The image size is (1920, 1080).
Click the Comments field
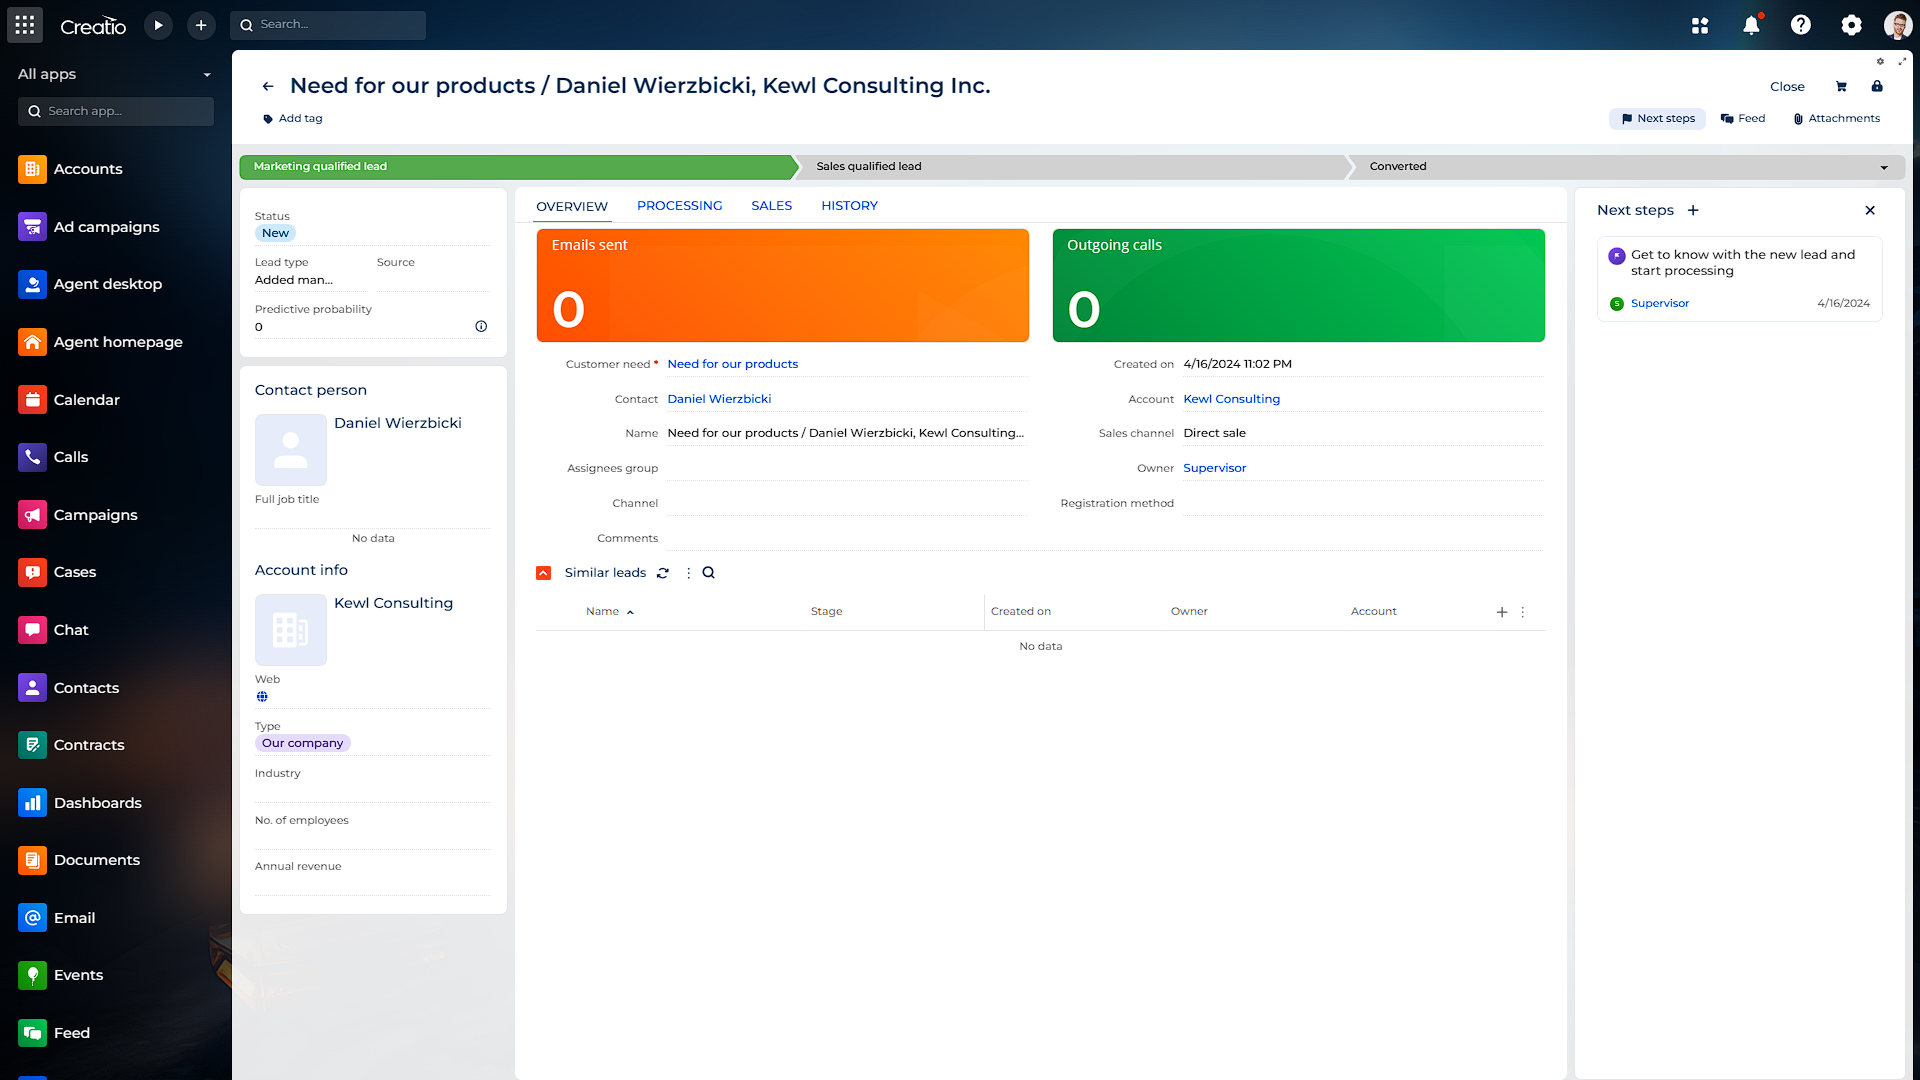tap(1105, 538)
